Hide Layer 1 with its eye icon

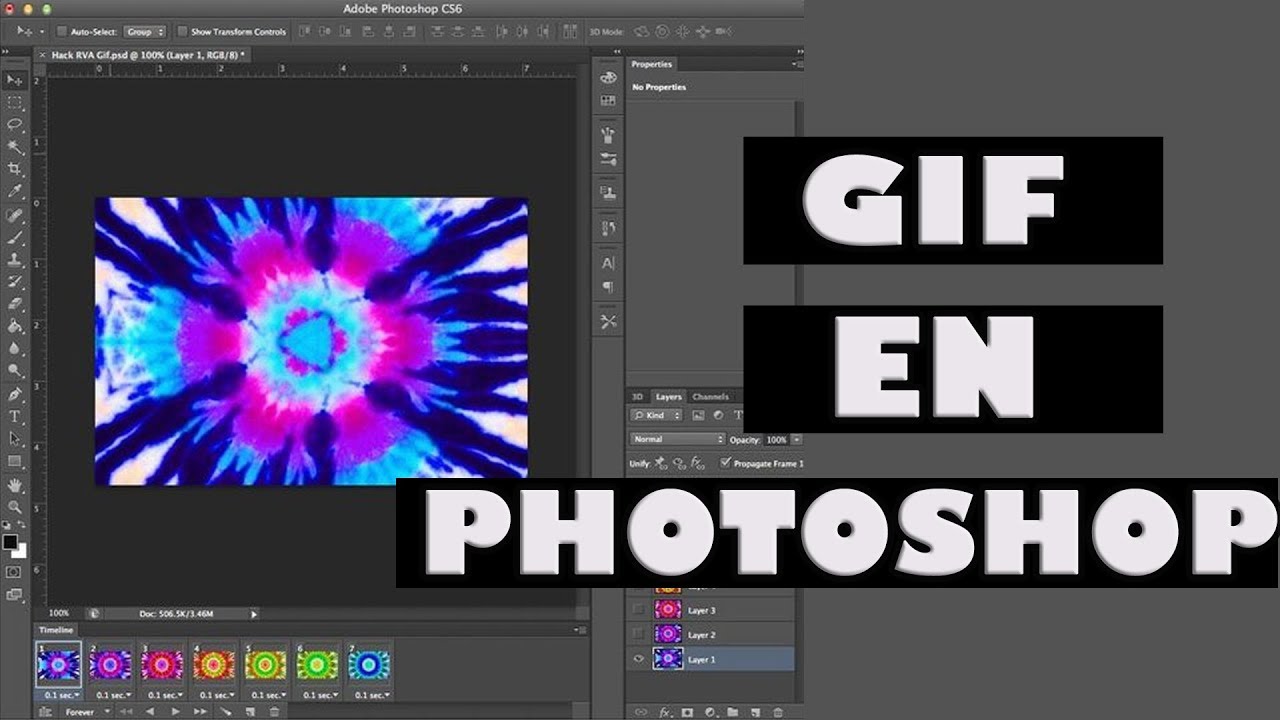coord(638,659)
